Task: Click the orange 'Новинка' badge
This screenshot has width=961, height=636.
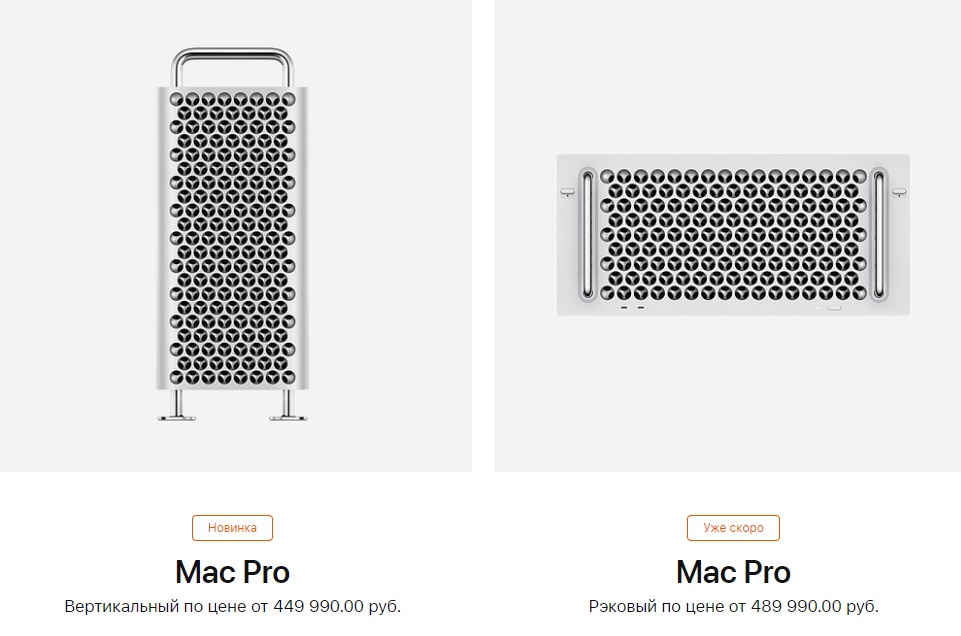Action: pos(232,528)
